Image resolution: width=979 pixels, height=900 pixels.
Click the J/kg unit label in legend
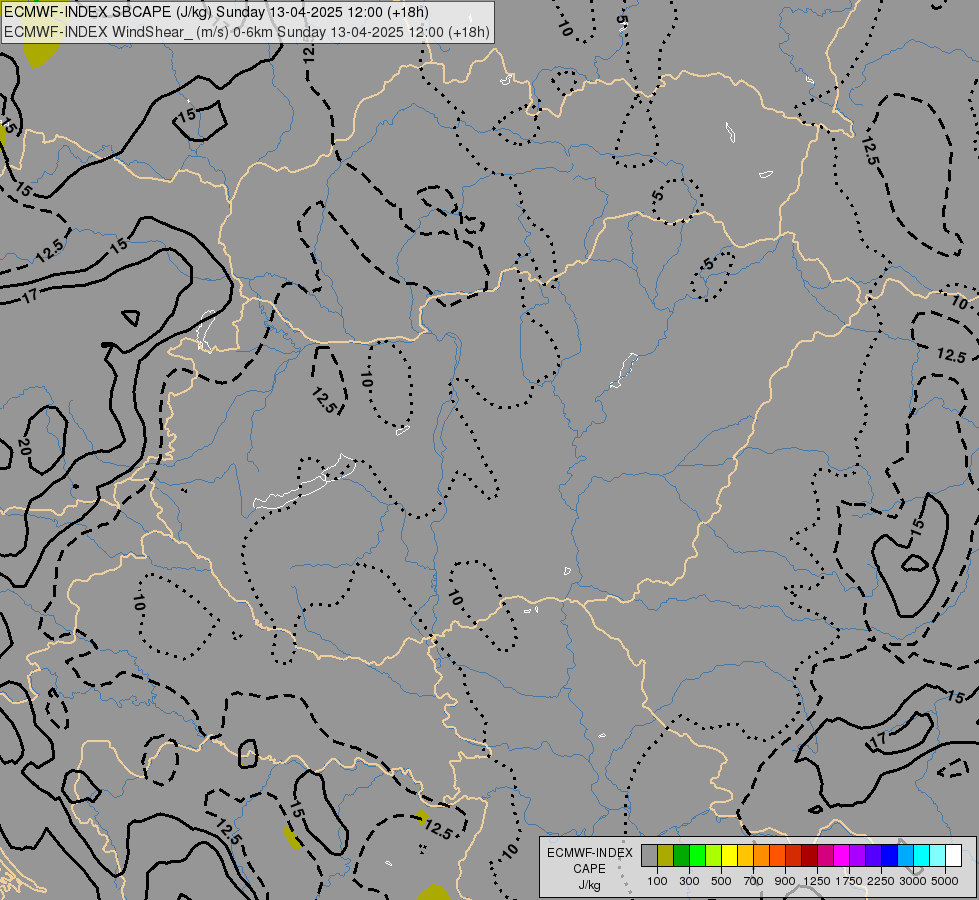click(589, 885)
